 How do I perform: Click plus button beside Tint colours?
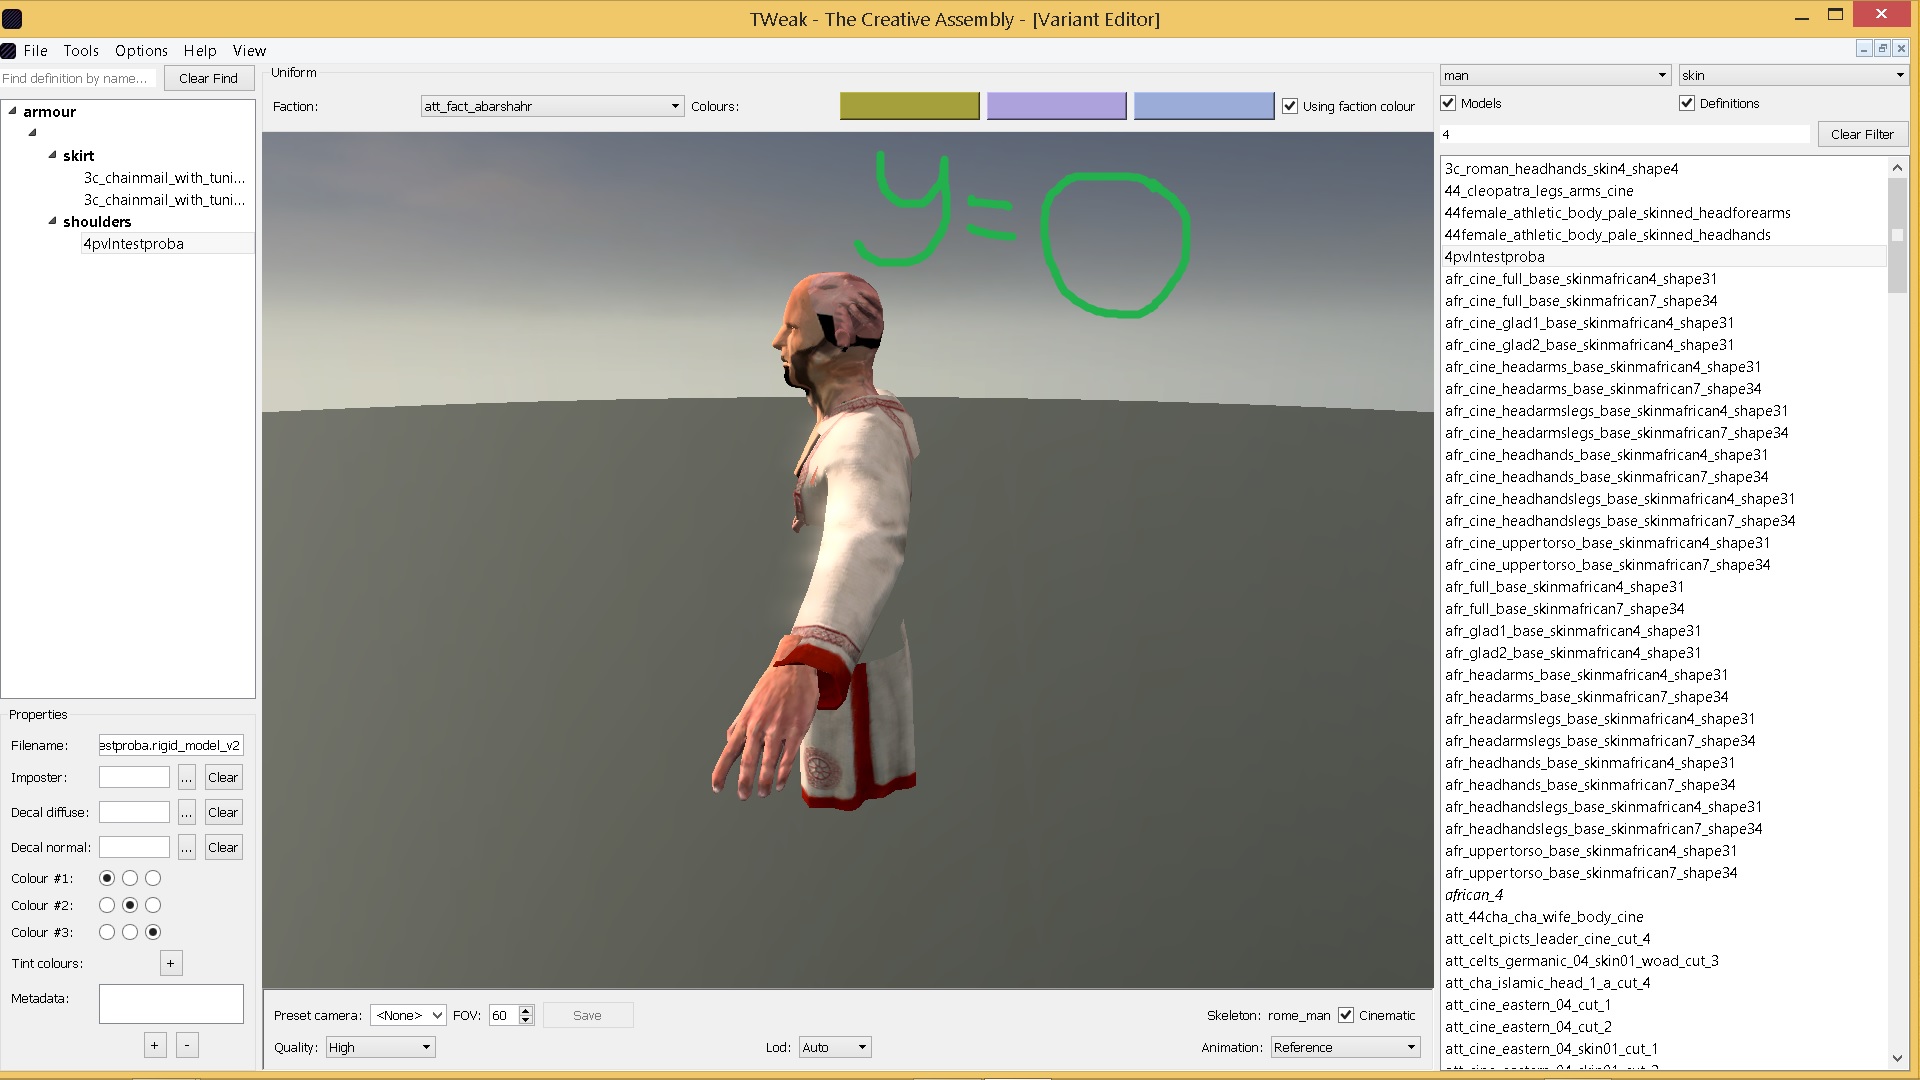171,963
